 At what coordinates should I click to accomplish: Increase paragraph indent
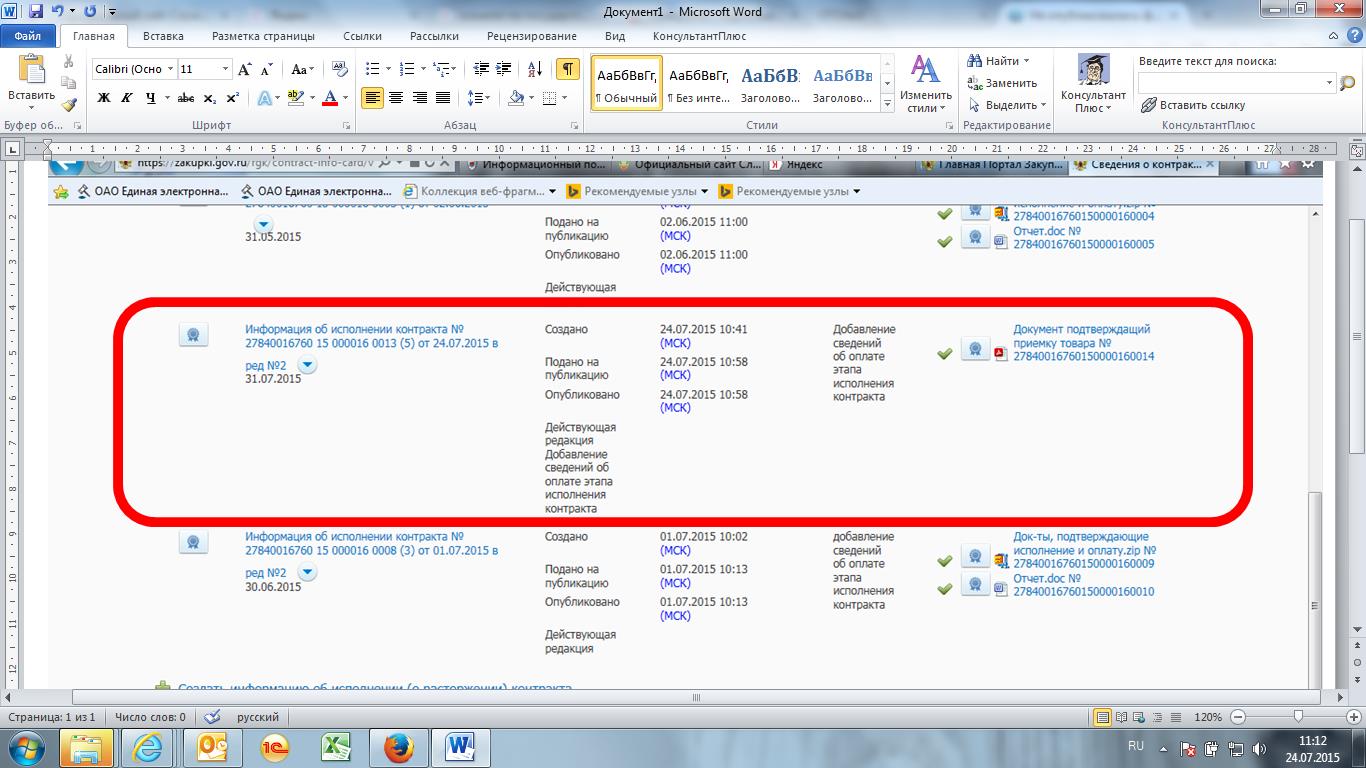coord(505,69)
